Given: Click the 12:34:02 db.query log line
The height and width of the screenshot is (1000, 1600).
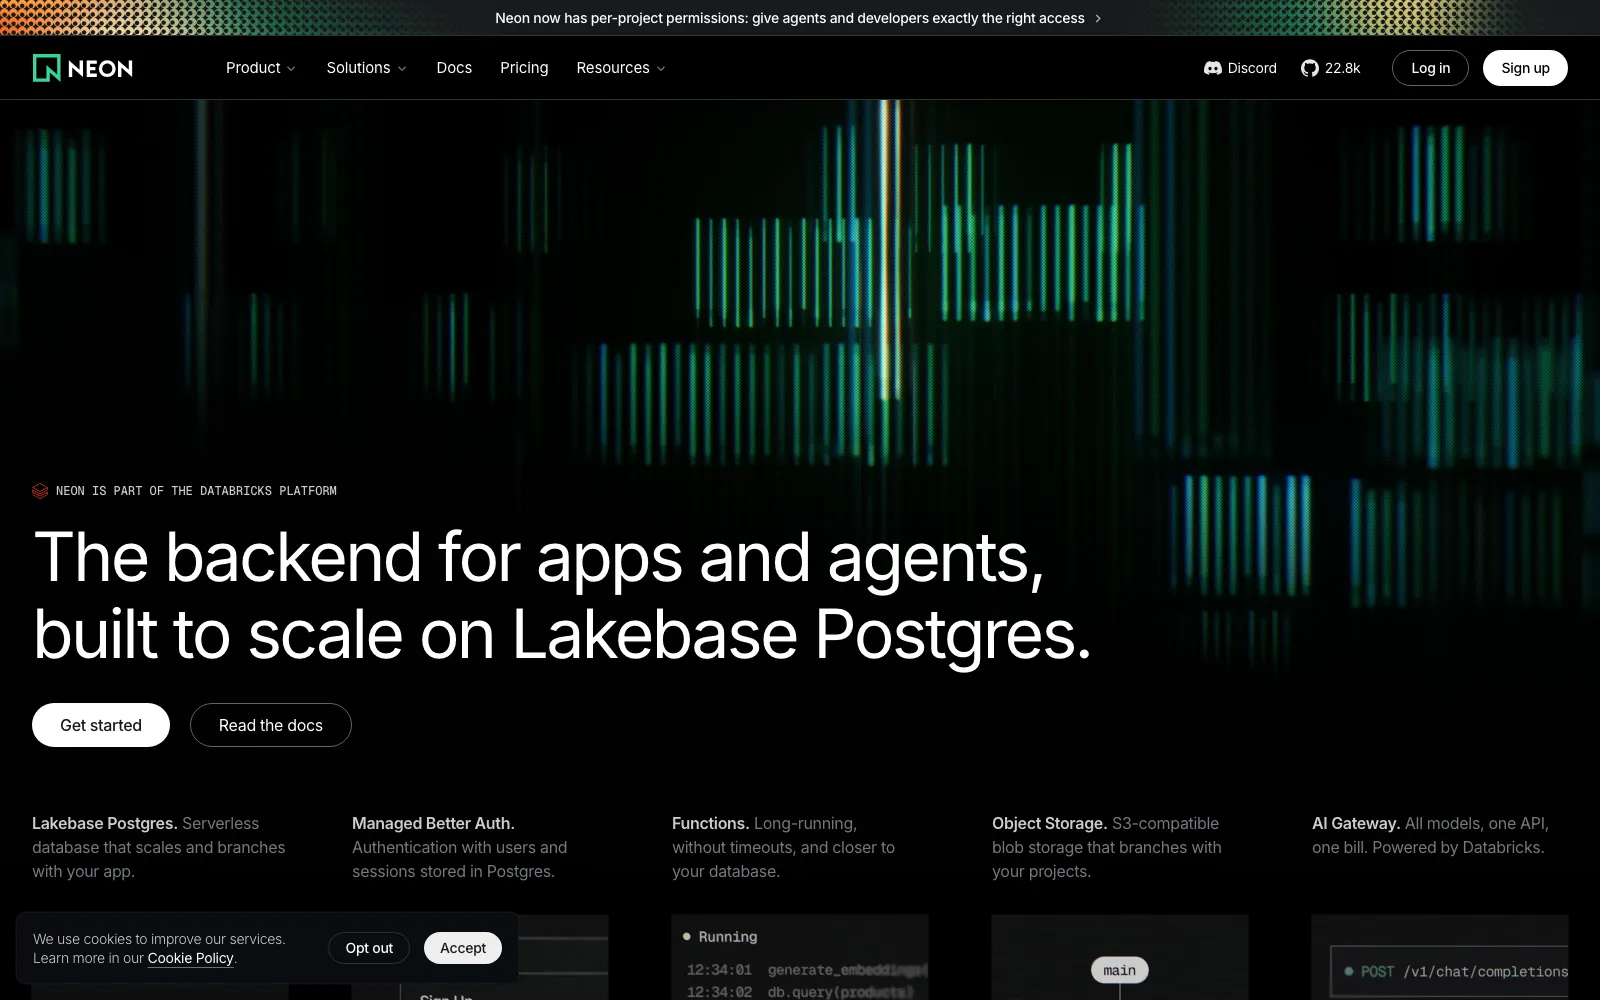Looking at the screenshot, I should click(800, 992).
